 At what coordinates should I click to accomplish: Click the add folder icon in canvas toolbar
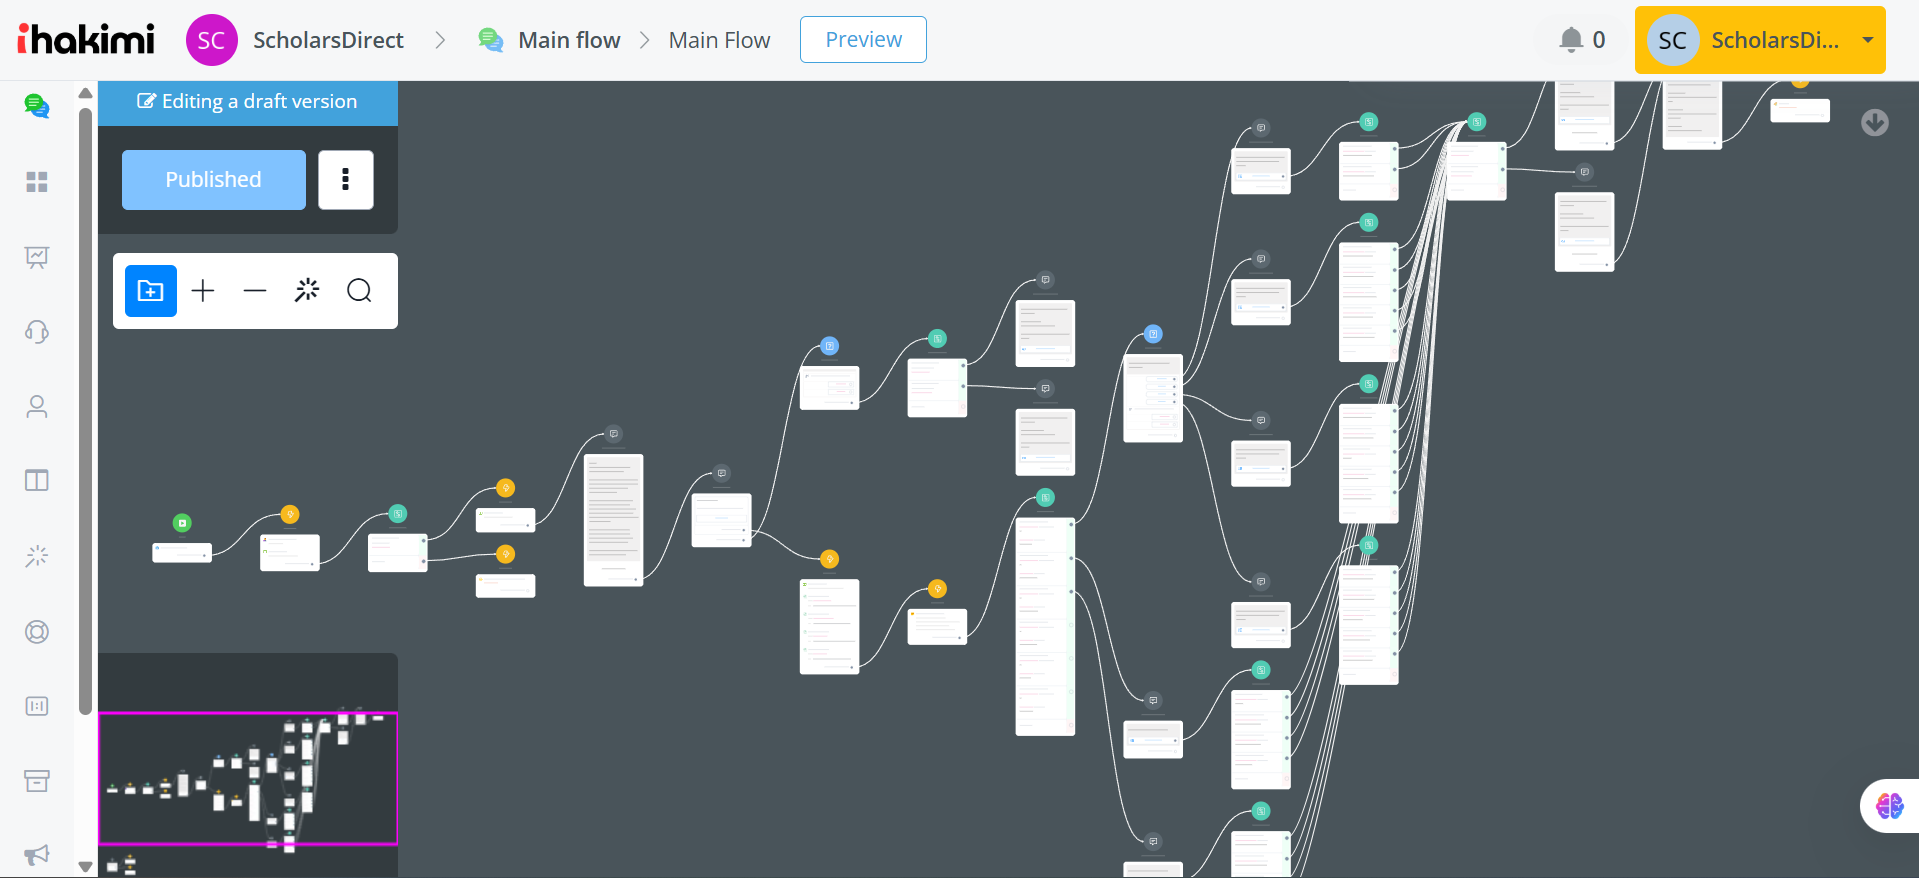[x=151, y=291]
